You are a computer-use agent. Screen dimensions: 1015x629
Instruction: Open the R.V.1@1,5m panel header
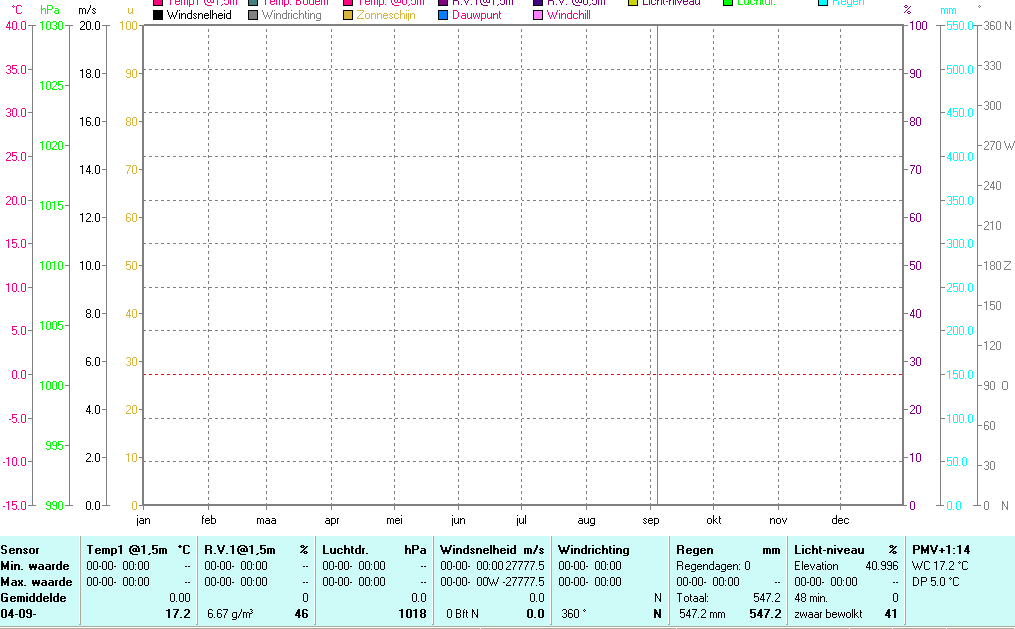256,549
